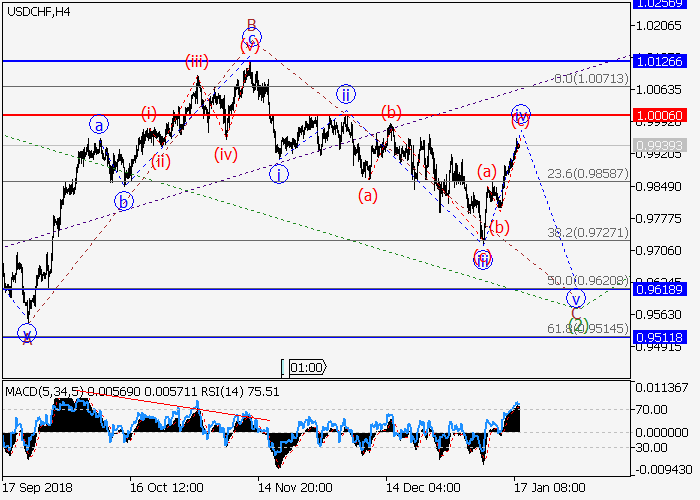
Task: Click the 38.2(0.97271) Fibonacci label
Action: tap(594, 232)
